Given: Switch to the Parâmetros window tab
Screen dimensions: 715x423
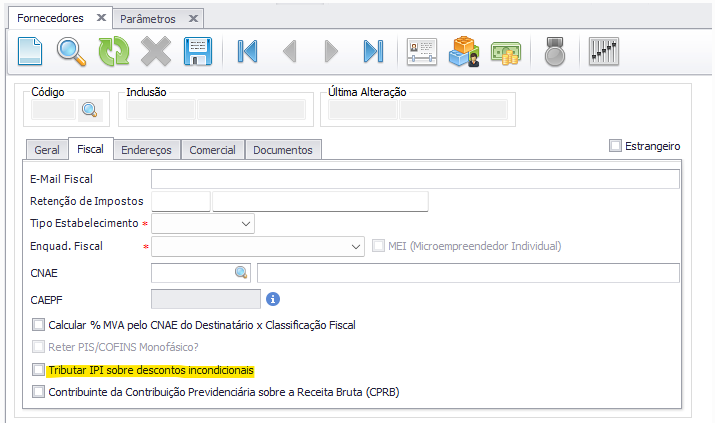Looking at the screenshot, I should [x=147, y=18].
